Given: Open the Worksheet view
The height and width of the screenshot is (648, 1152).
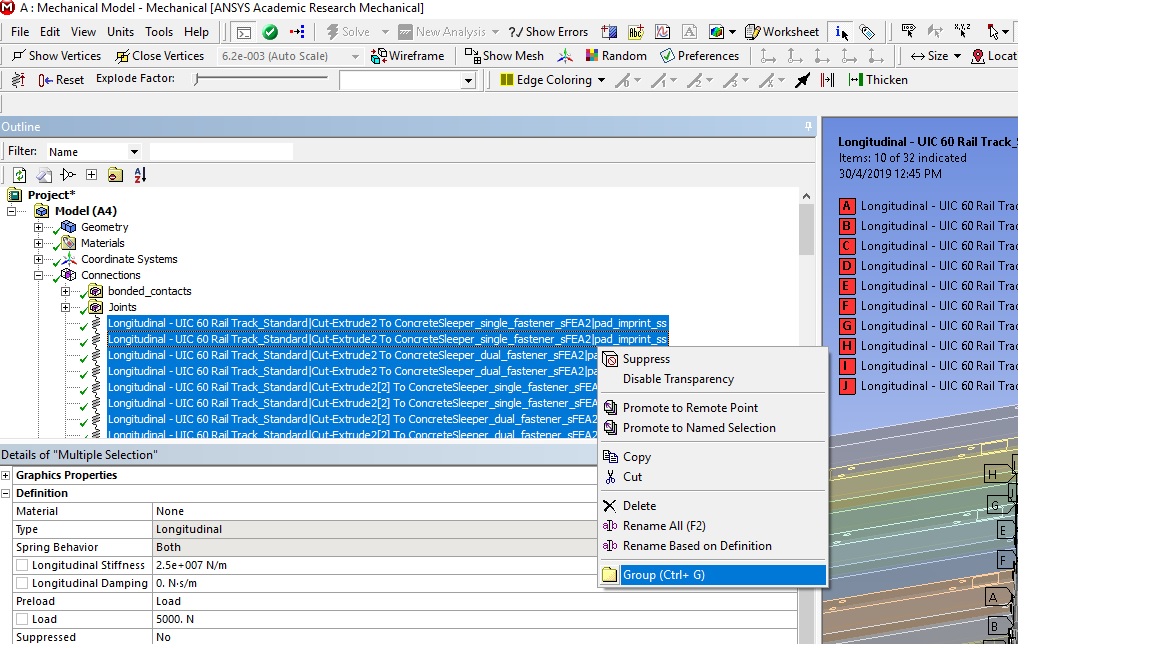Looking at the screenshot, I should [x=781, y=31].
